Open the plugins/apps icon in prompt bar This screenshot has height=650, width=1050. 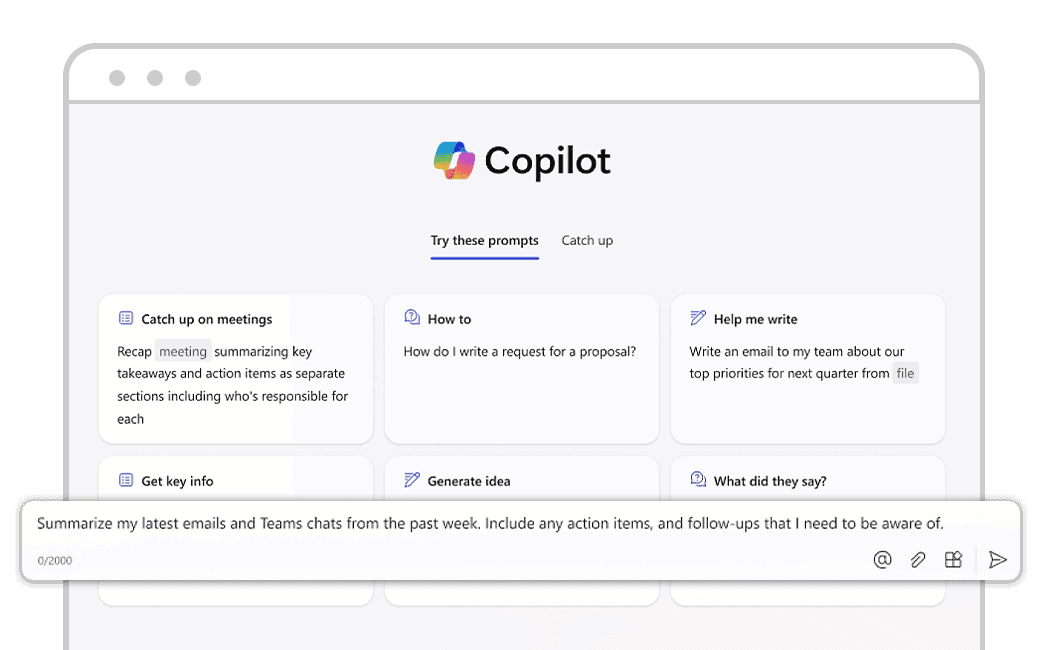pos(953,560)
